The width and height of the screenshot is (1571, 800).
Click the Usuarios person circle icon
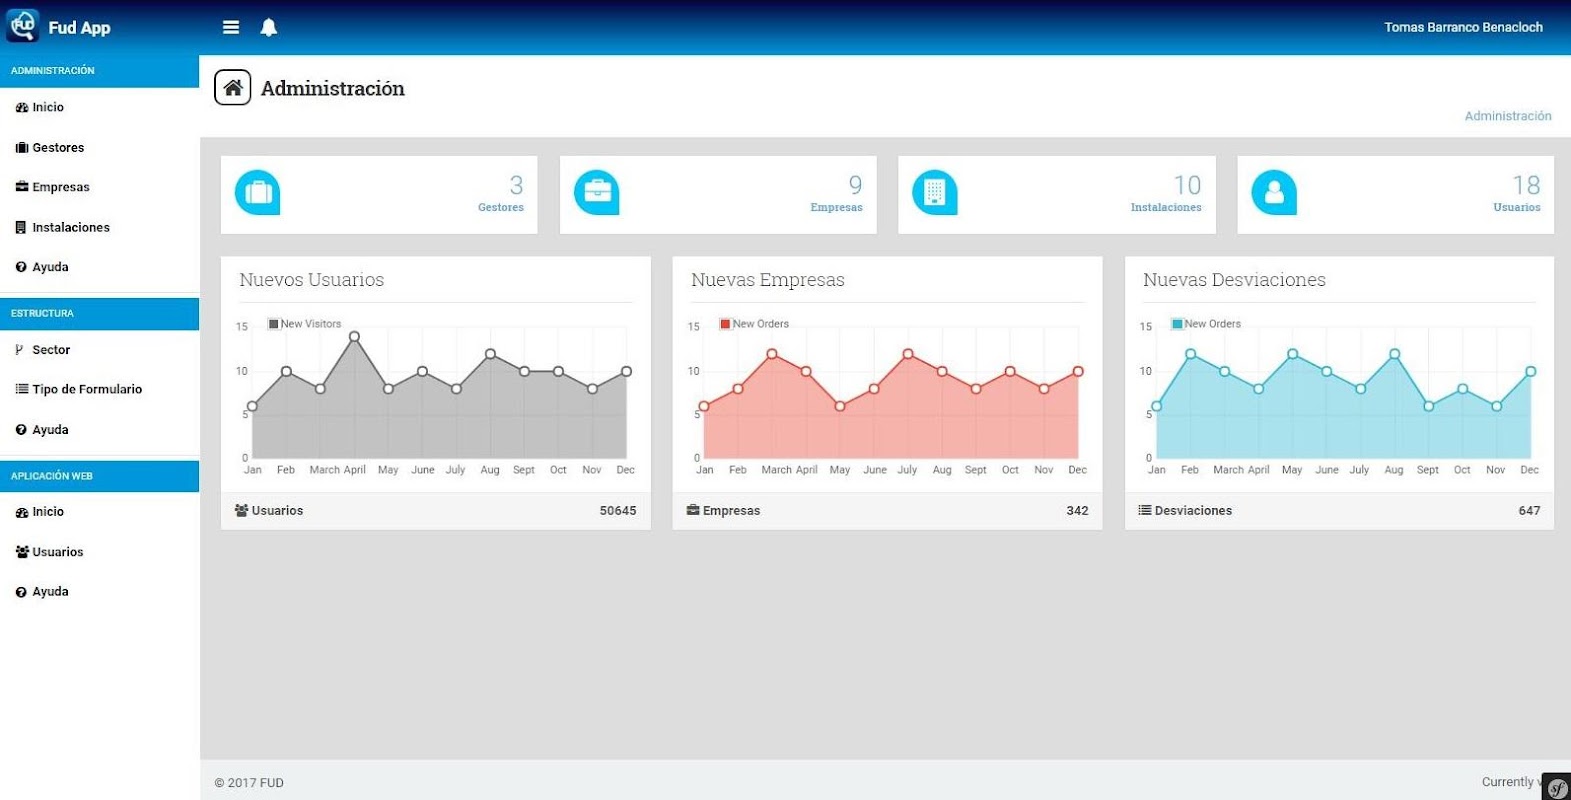tap(1274, 192)
